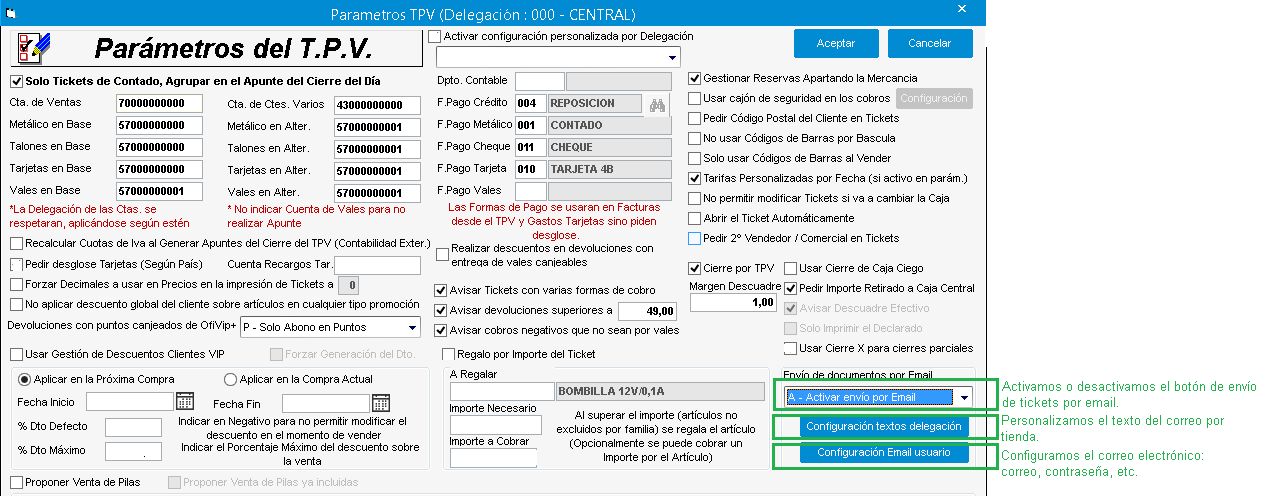Viewport: 1264px width, 496px height.
Task: Select Aplicar en la Compra Actual radio
Action: [230, 379]
